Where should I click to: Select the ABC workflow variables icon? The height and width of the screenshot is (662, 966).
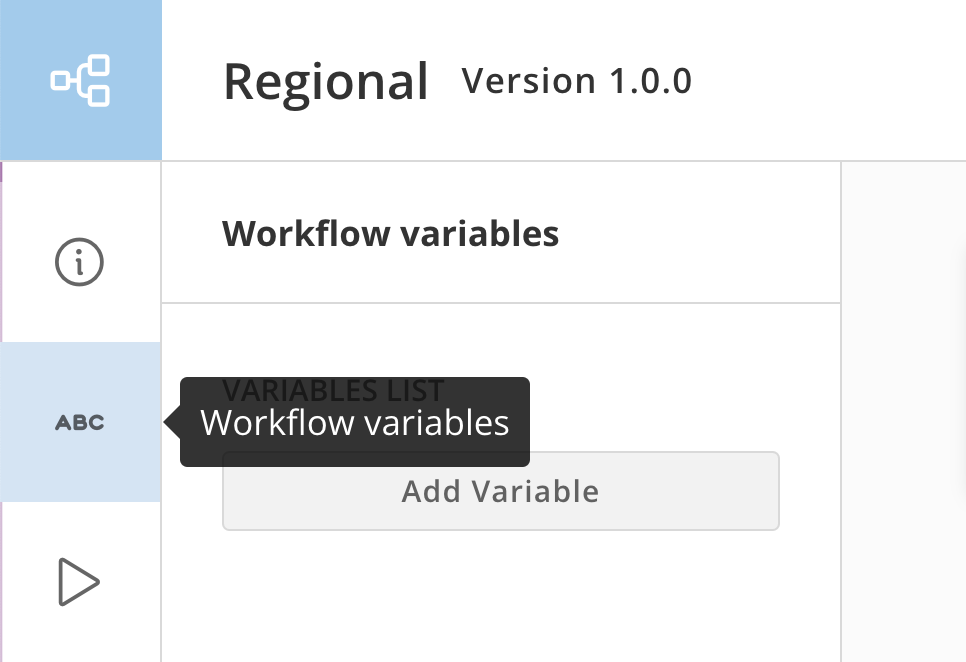80,422
